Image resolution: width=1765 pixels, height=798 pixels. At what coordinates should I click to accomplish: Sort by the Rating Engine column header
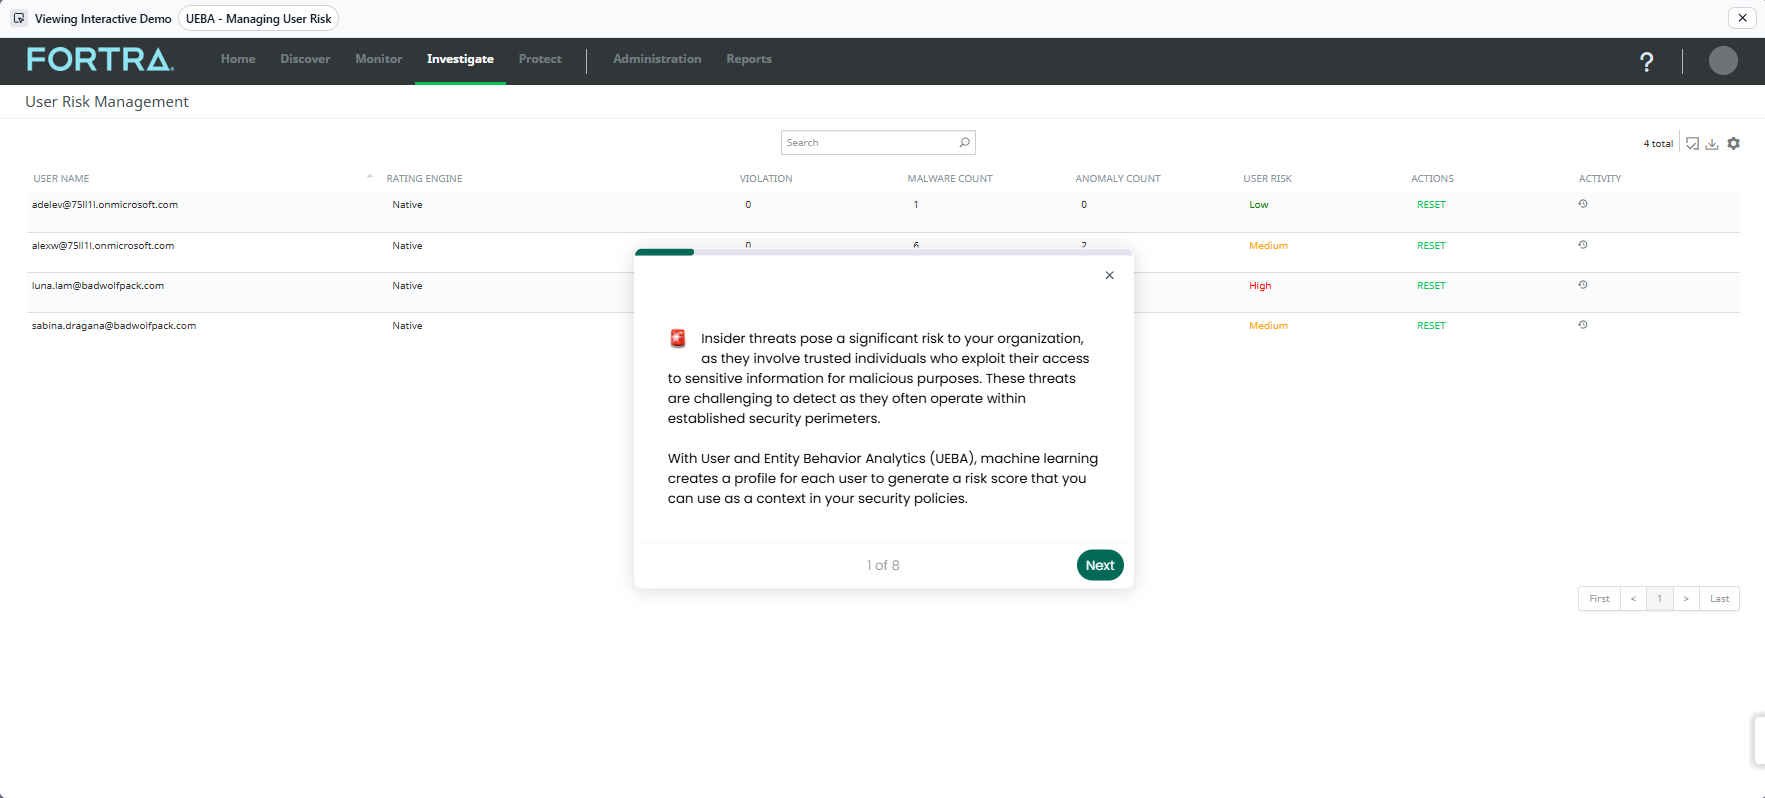(x=424, y=179)
